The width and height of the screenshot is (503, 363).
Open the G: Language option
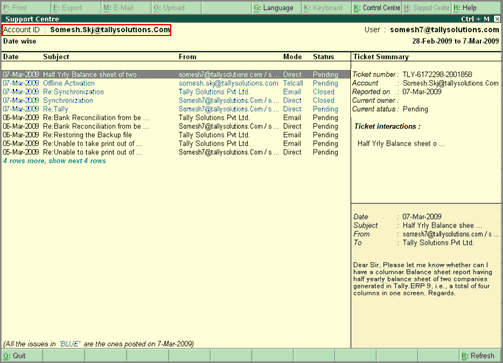click(276, 8)
